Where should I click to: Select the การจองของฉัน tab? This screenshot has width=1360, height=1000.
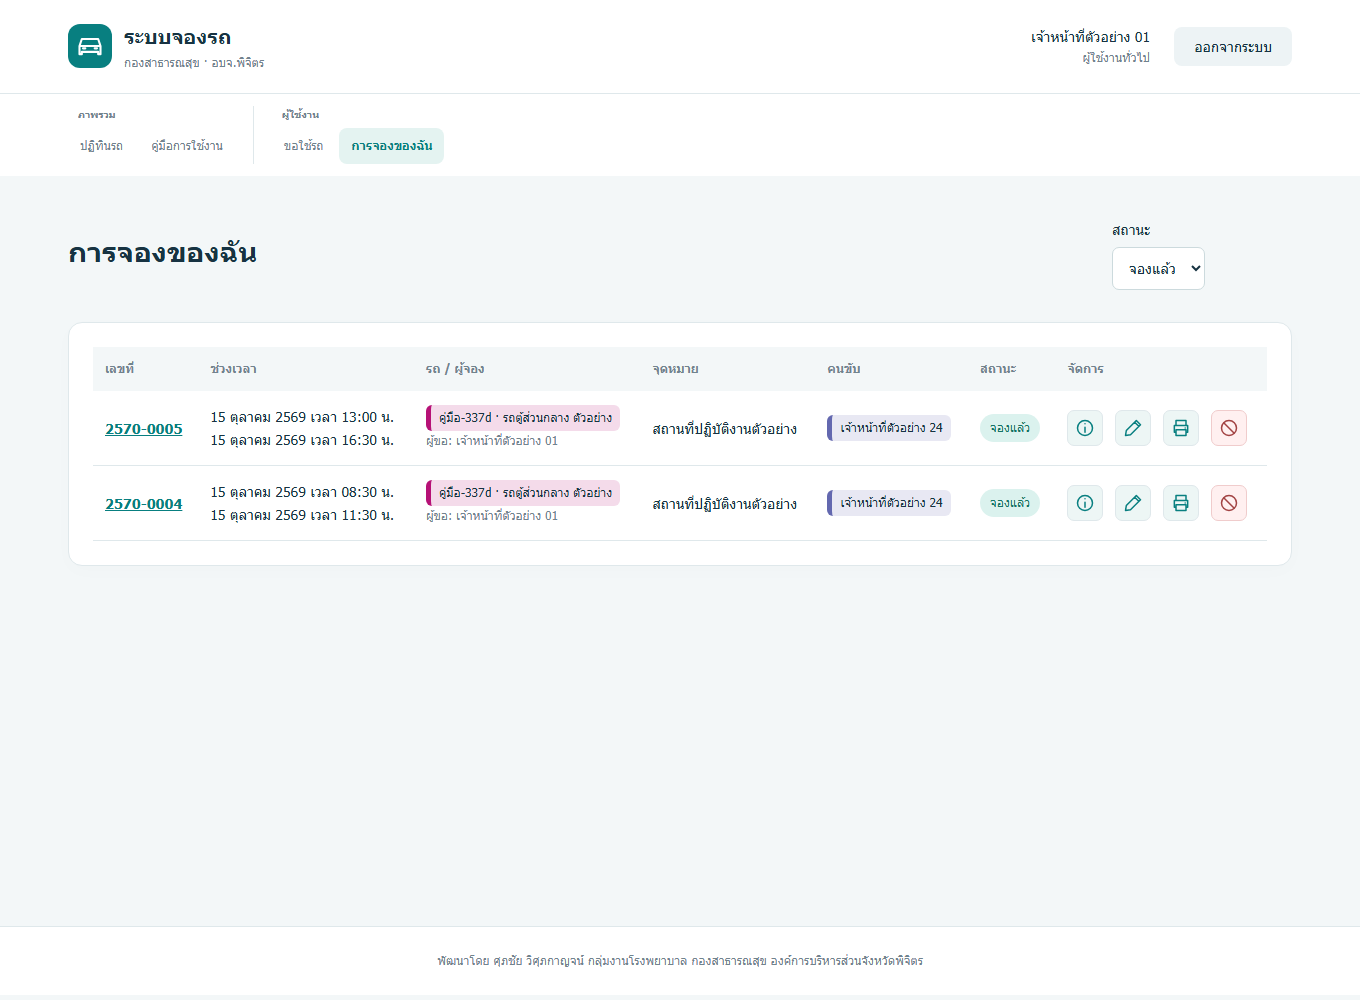392,146
